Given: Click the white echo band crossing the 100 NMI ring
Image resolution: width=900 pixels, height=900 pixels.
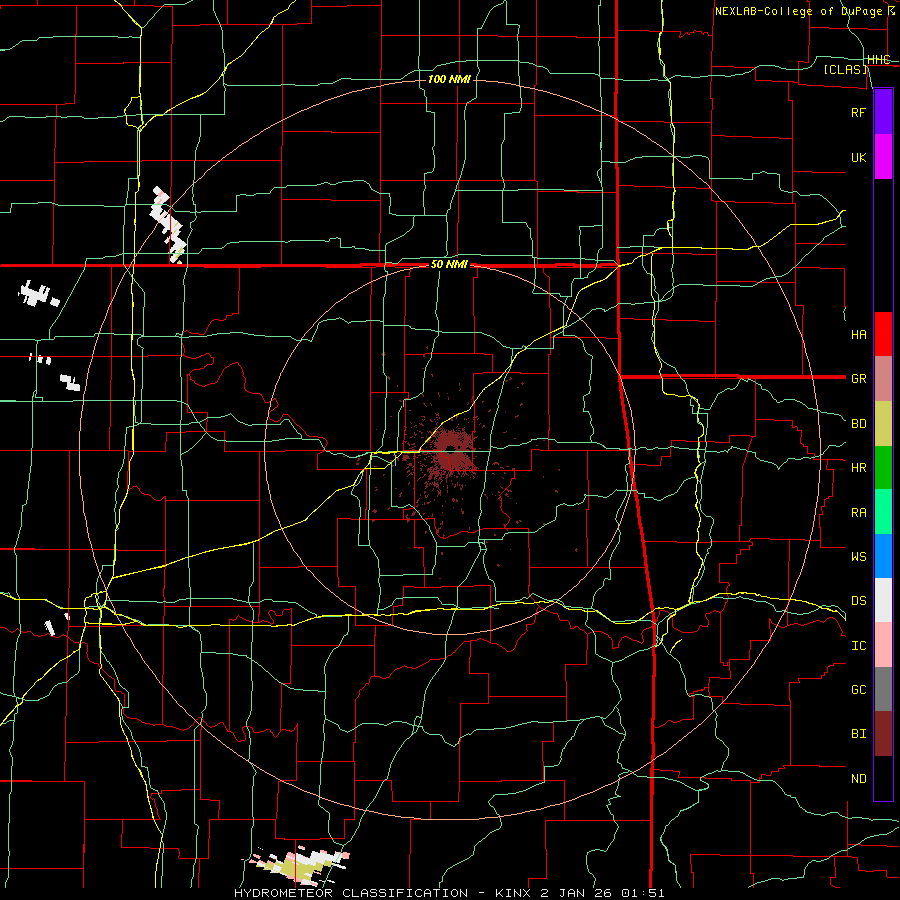Looking at the screenshot, I should 168,225.
